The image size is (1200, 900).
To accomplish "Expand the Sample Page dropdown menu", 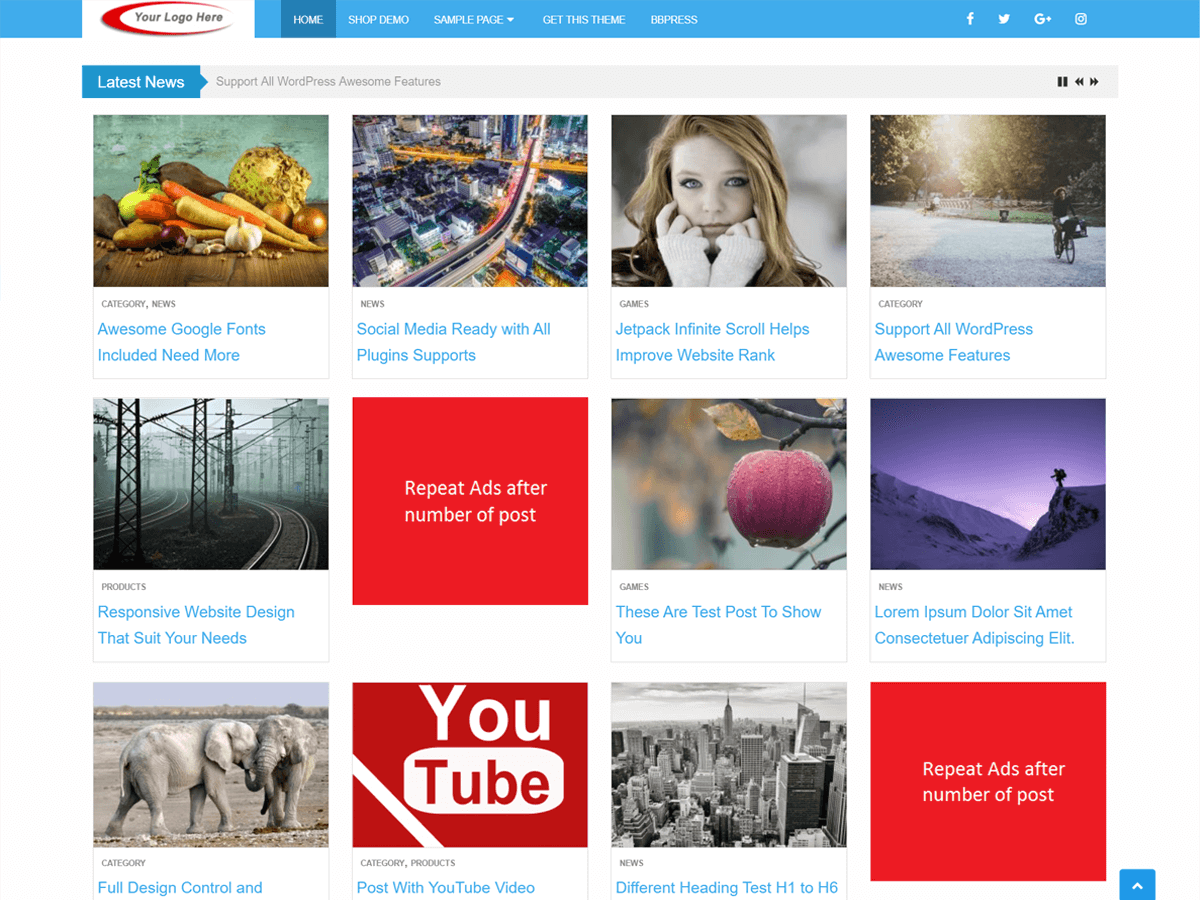I will tap(474, 20).
